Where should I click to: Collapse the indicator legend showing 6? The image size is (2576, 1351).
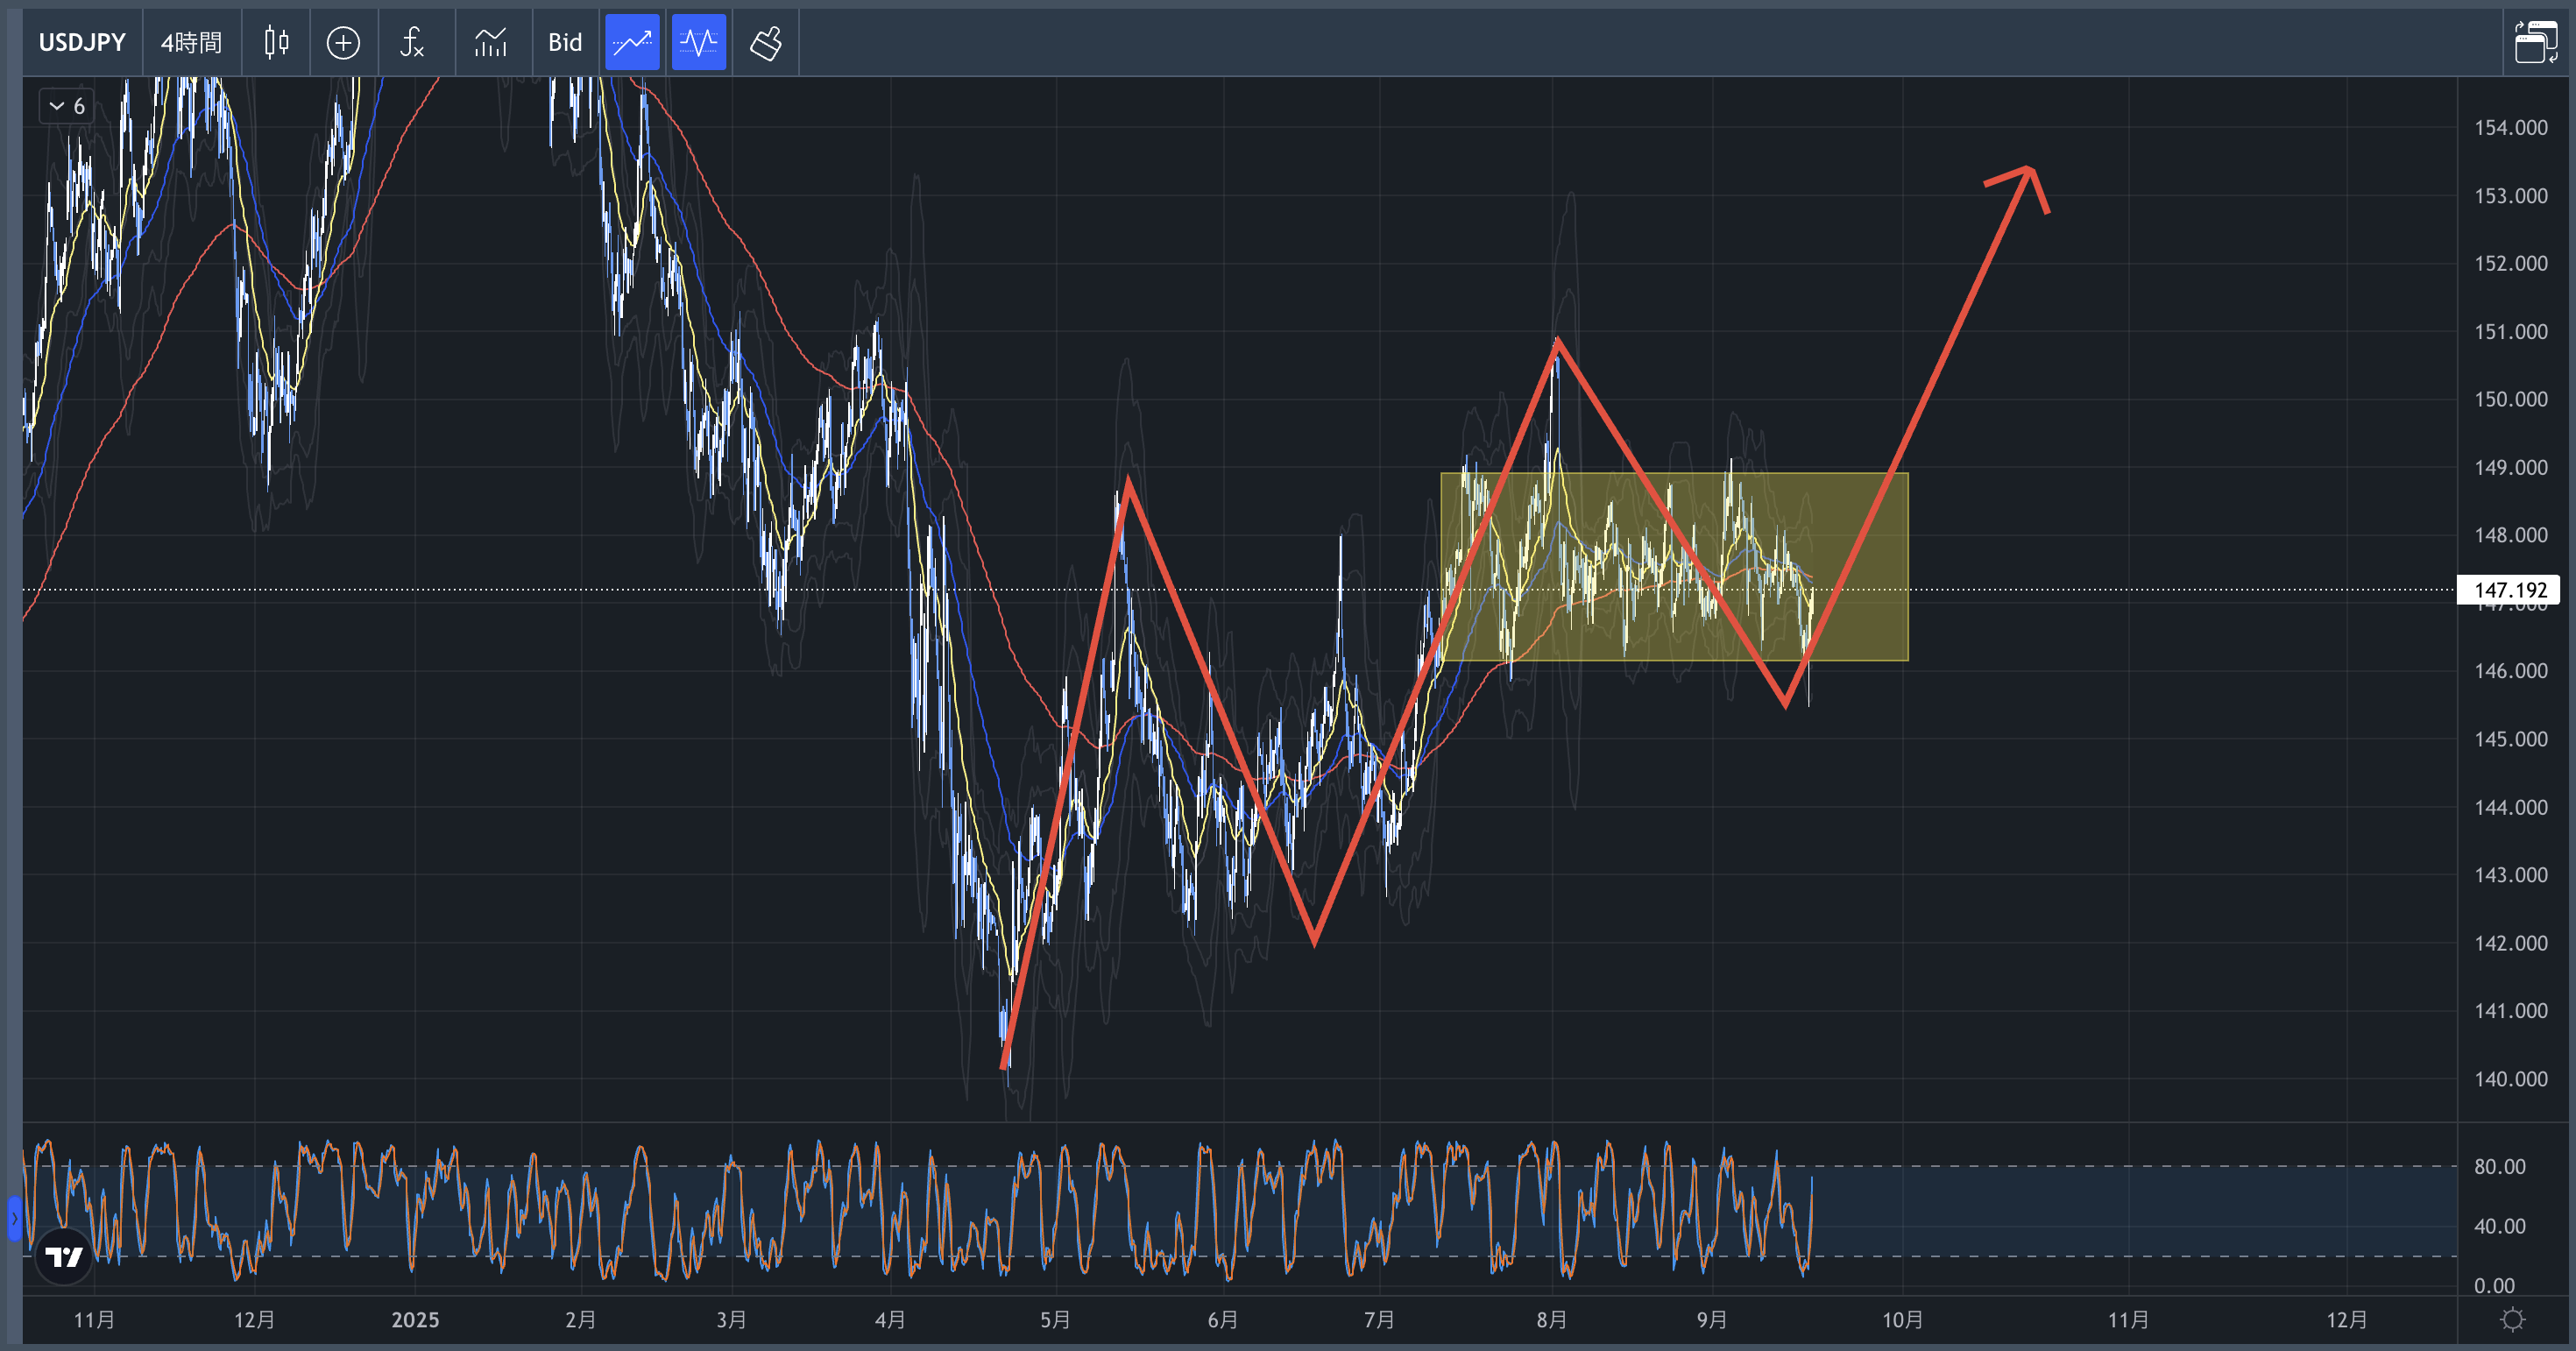pos(67,106)
